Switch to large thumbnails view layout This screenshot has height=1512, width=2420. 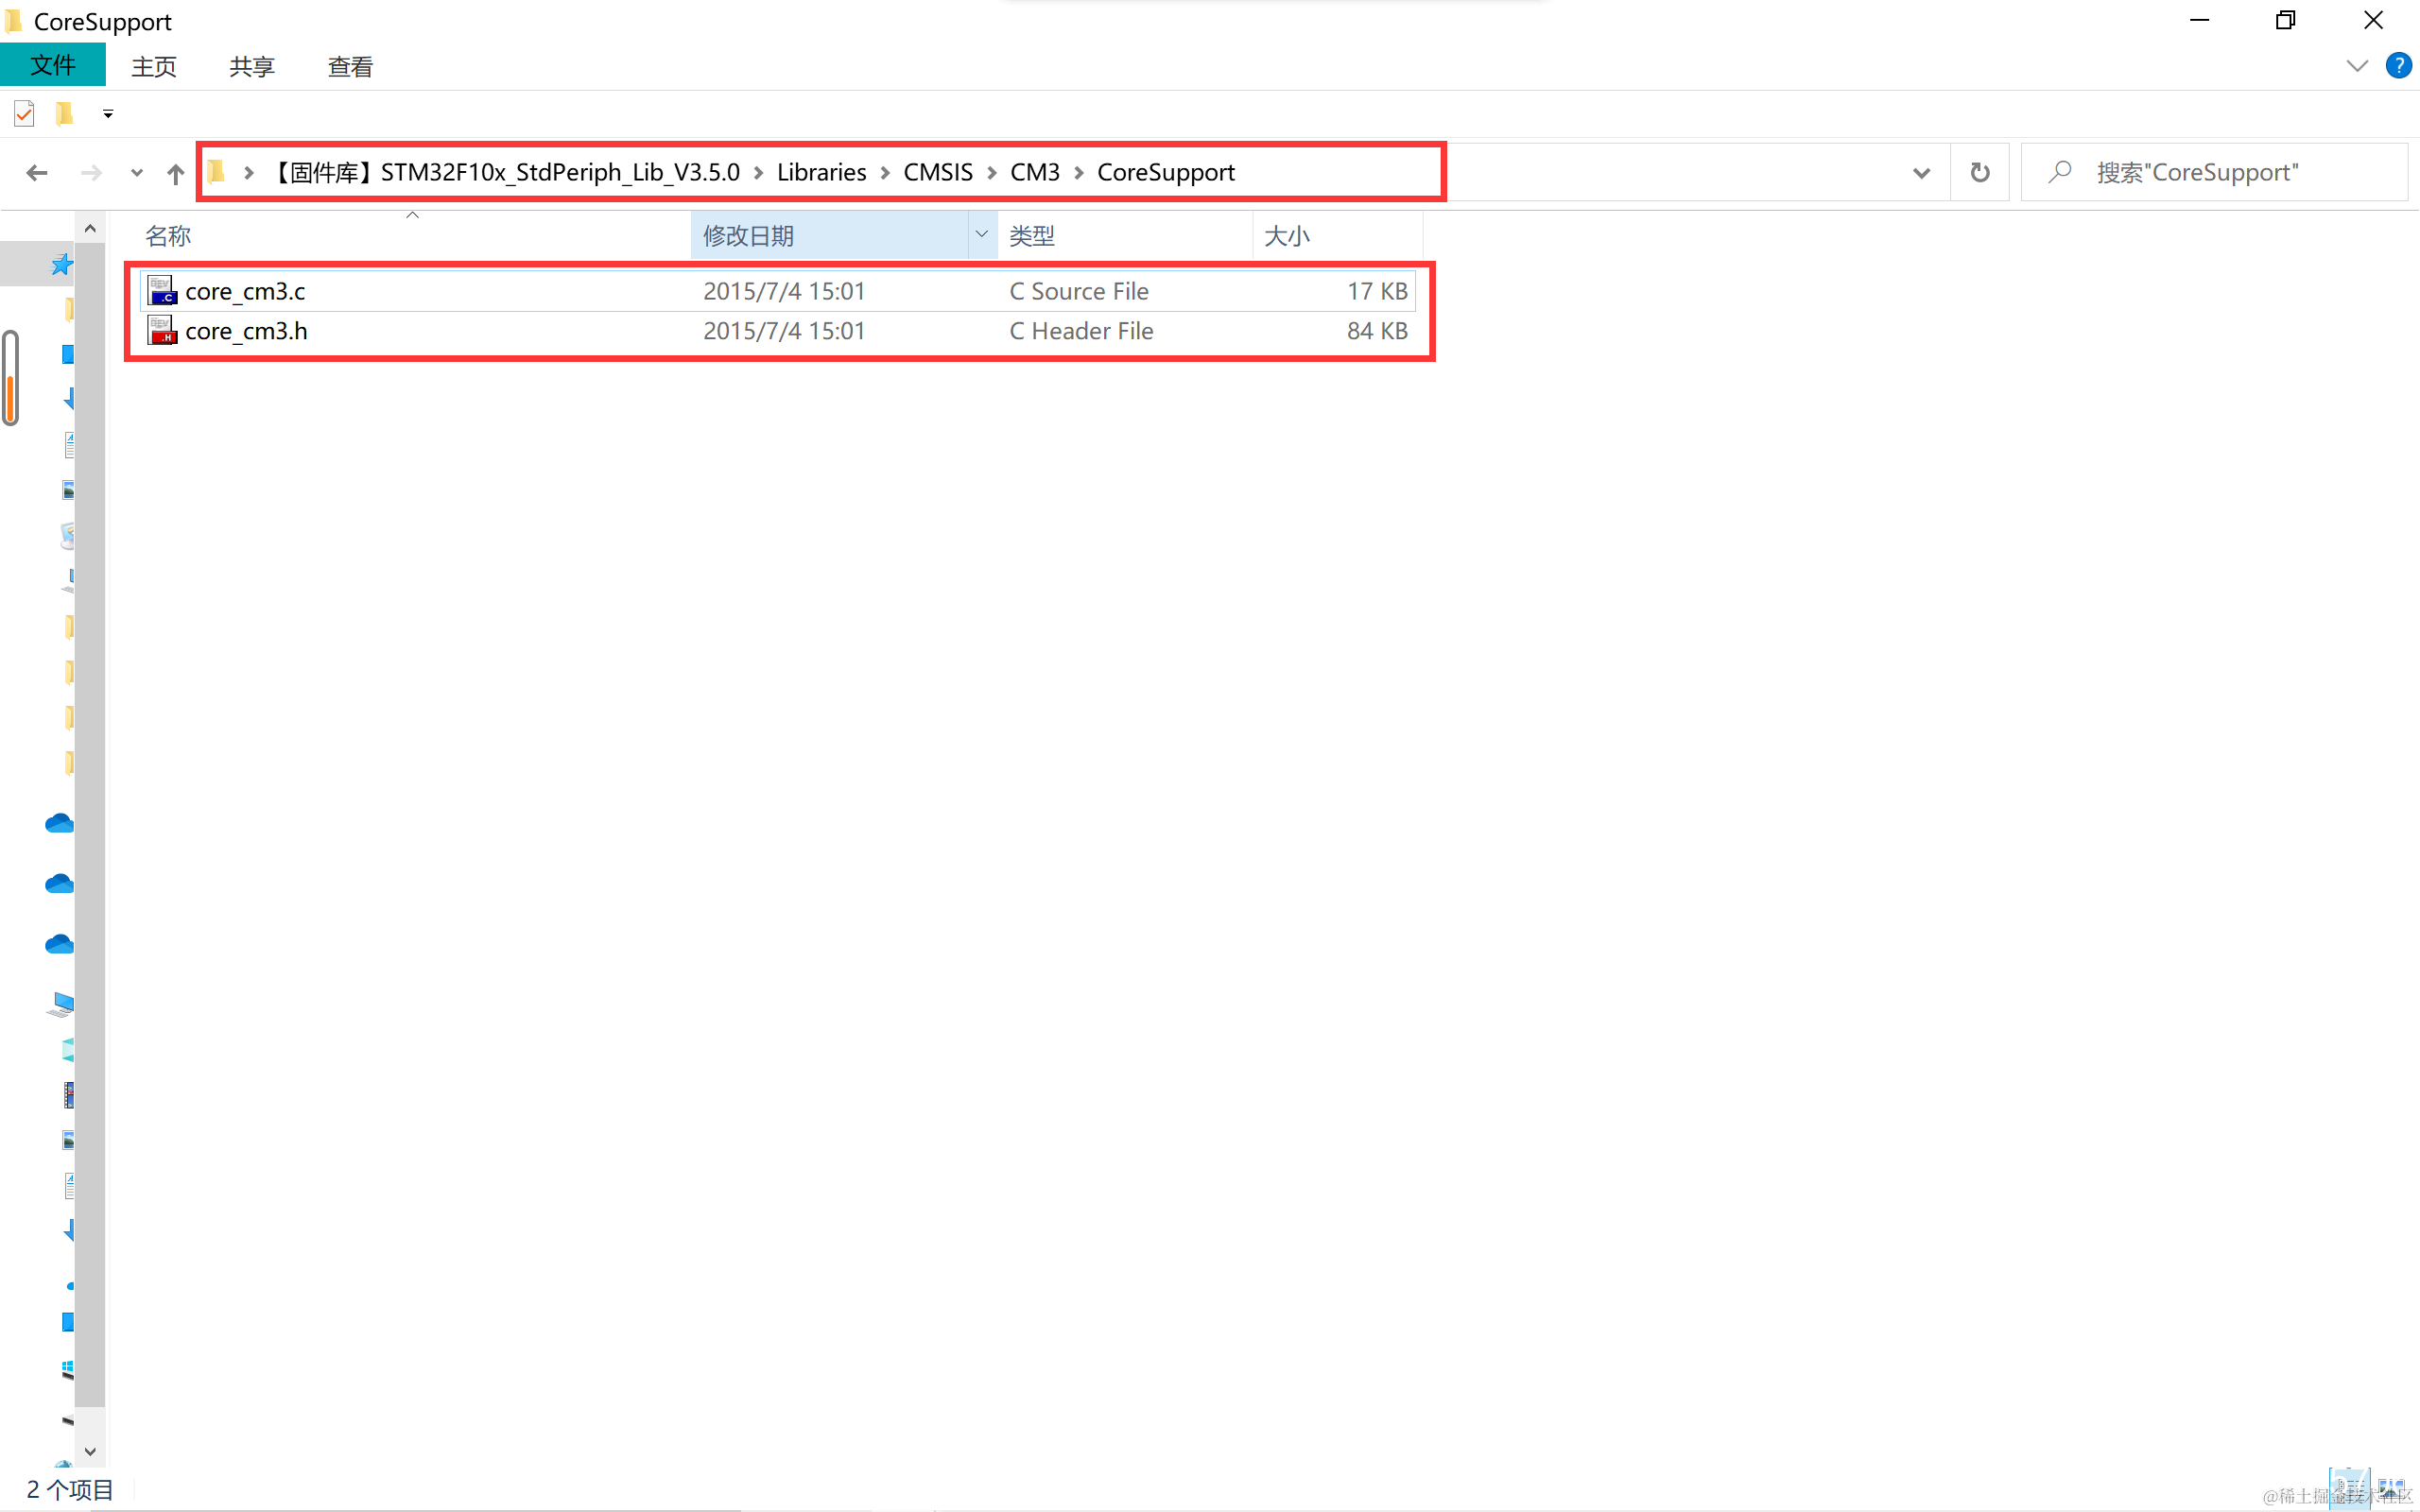[2392, 1489]
